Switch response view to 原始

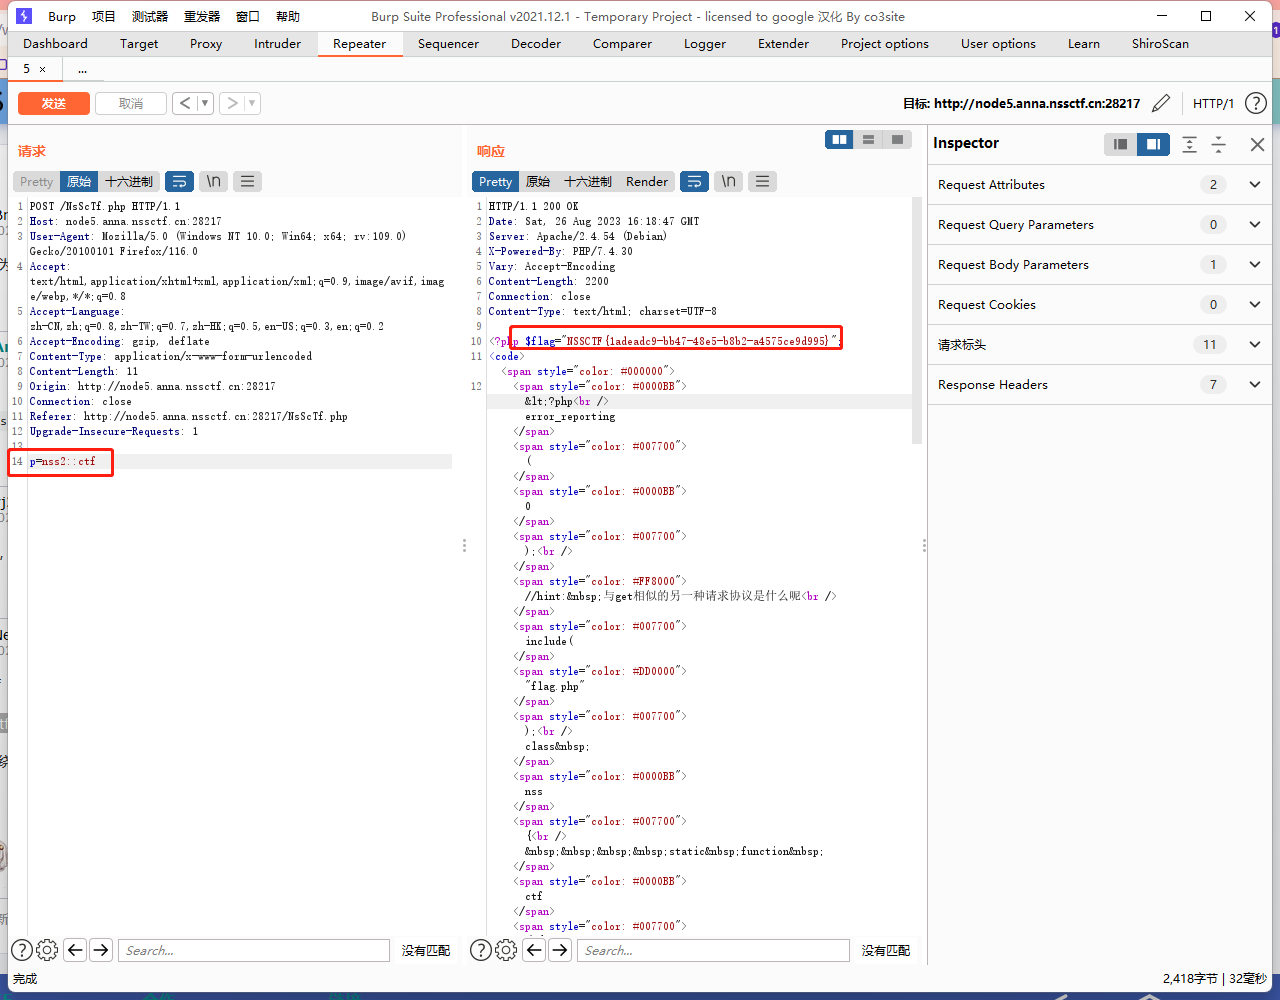(538, 181)
